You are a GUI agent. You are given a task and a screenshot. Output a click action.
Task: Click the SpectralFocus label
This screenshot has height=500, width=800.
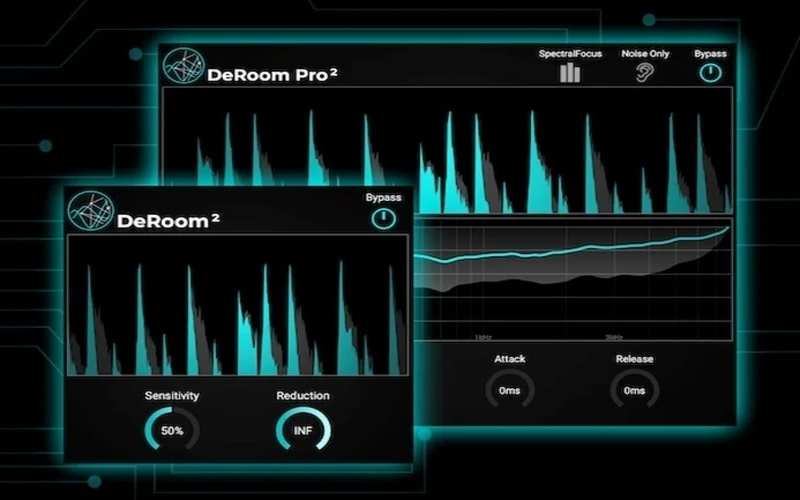click(x=570, y=54)
